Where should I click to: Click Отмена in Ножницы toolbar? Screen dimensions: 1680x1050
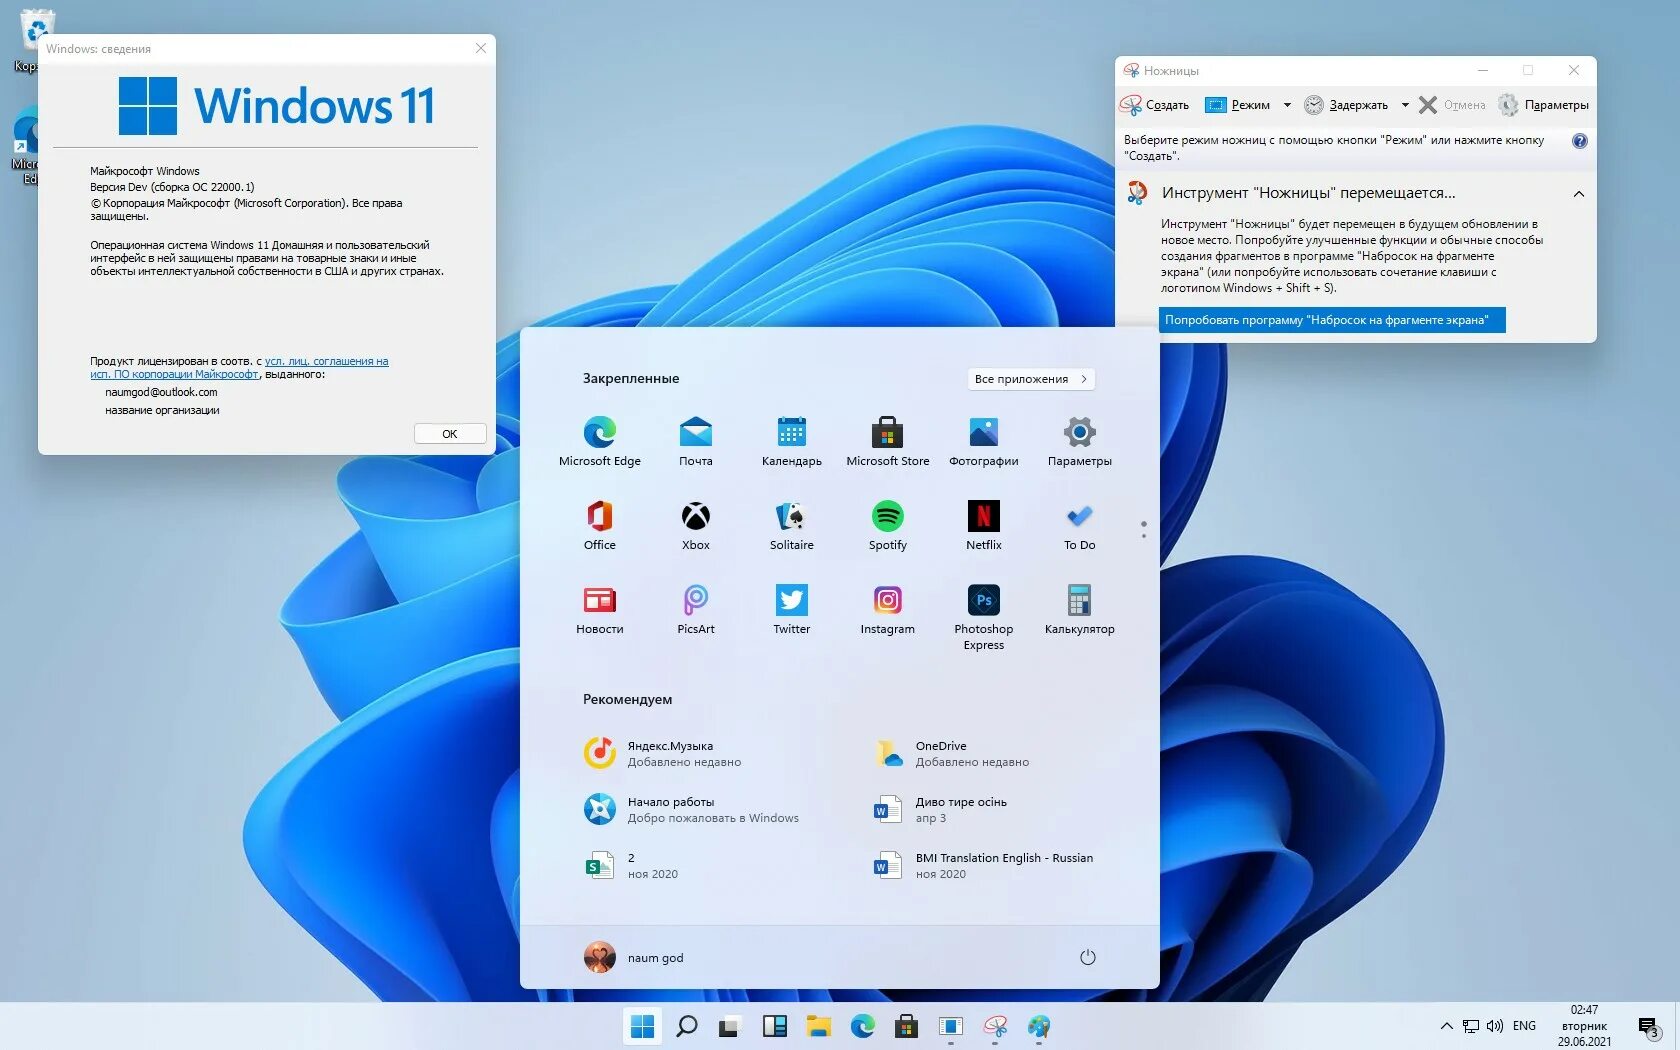point(1452,105)
